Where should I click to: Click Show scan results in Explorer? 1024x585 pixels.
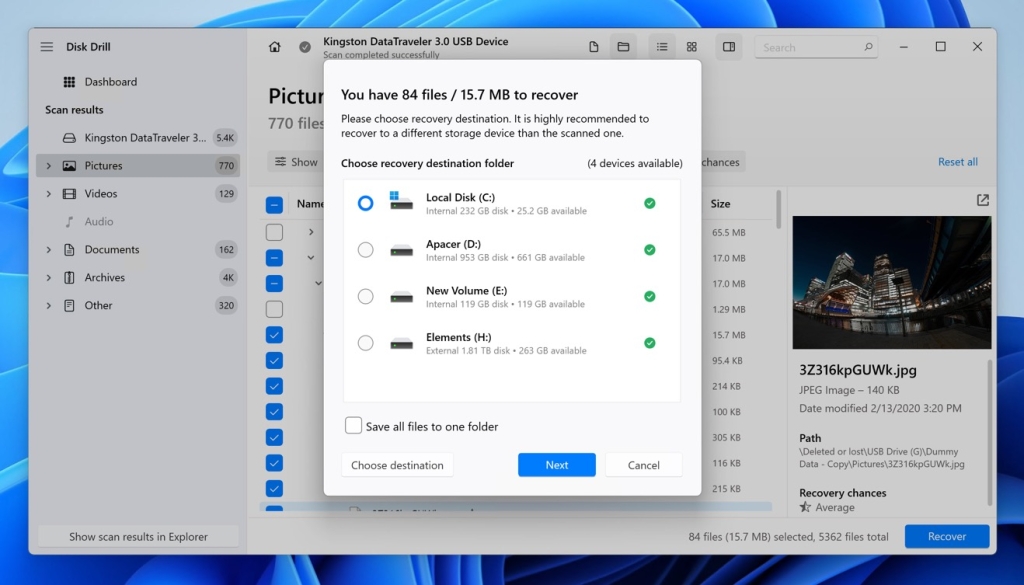(x=138, y=537)
